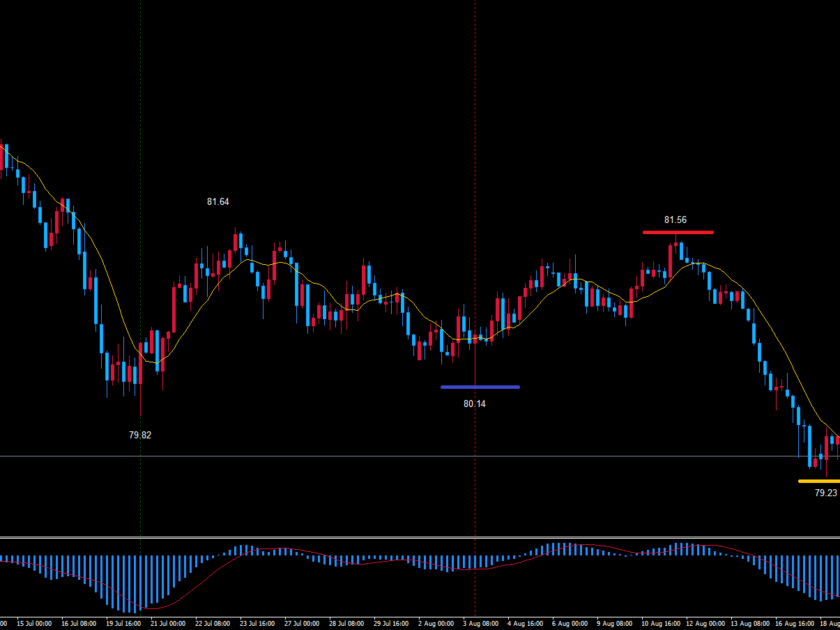
Task: Select the 79.23 price label
Action: (x=825, y=493)
